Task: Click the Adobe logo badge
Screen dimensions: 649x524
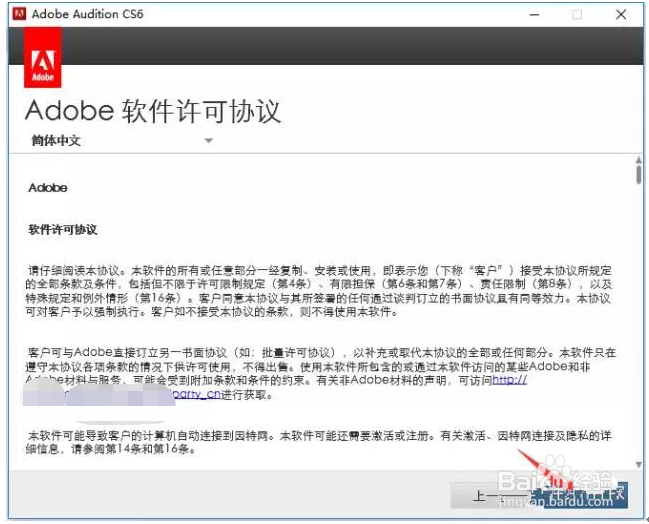Action: pyautogui.click(x=43, y=58)
